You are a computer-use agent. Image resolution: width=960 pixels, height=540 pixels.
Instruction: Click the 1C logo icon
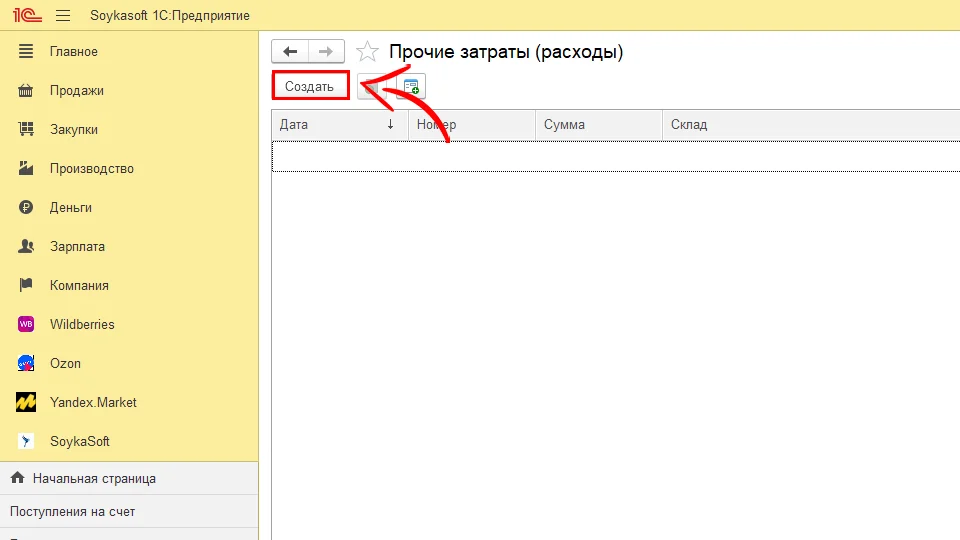(25, 16)
